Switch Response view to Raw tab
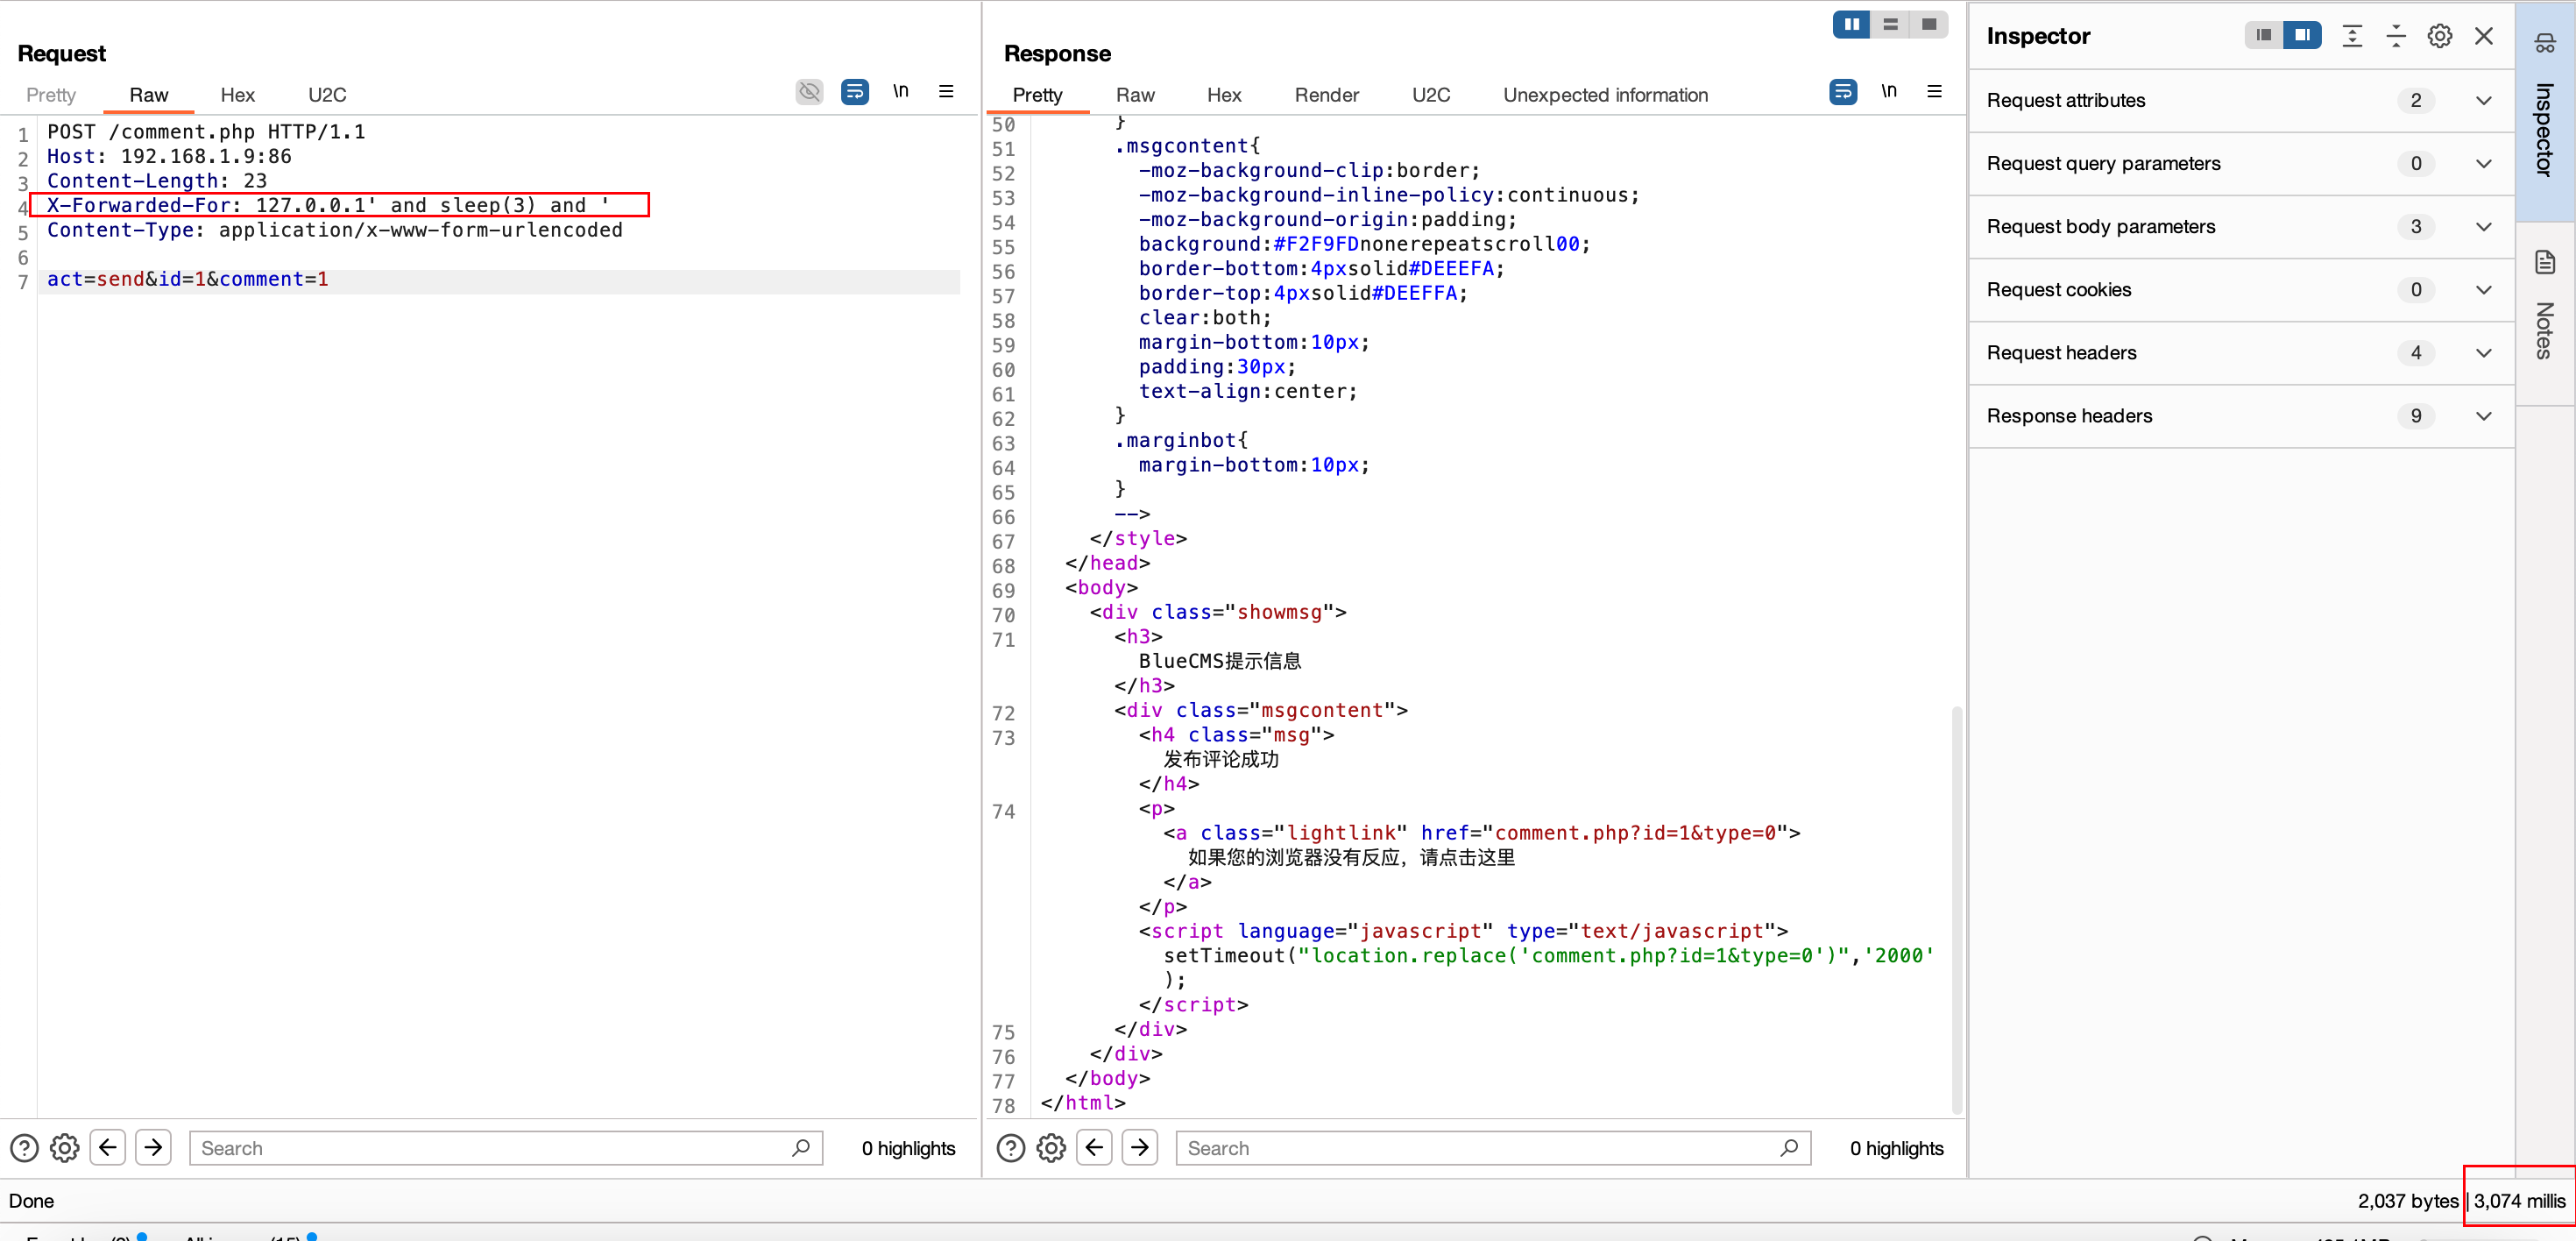Screen dimensions: 2576x1241 1135,95
